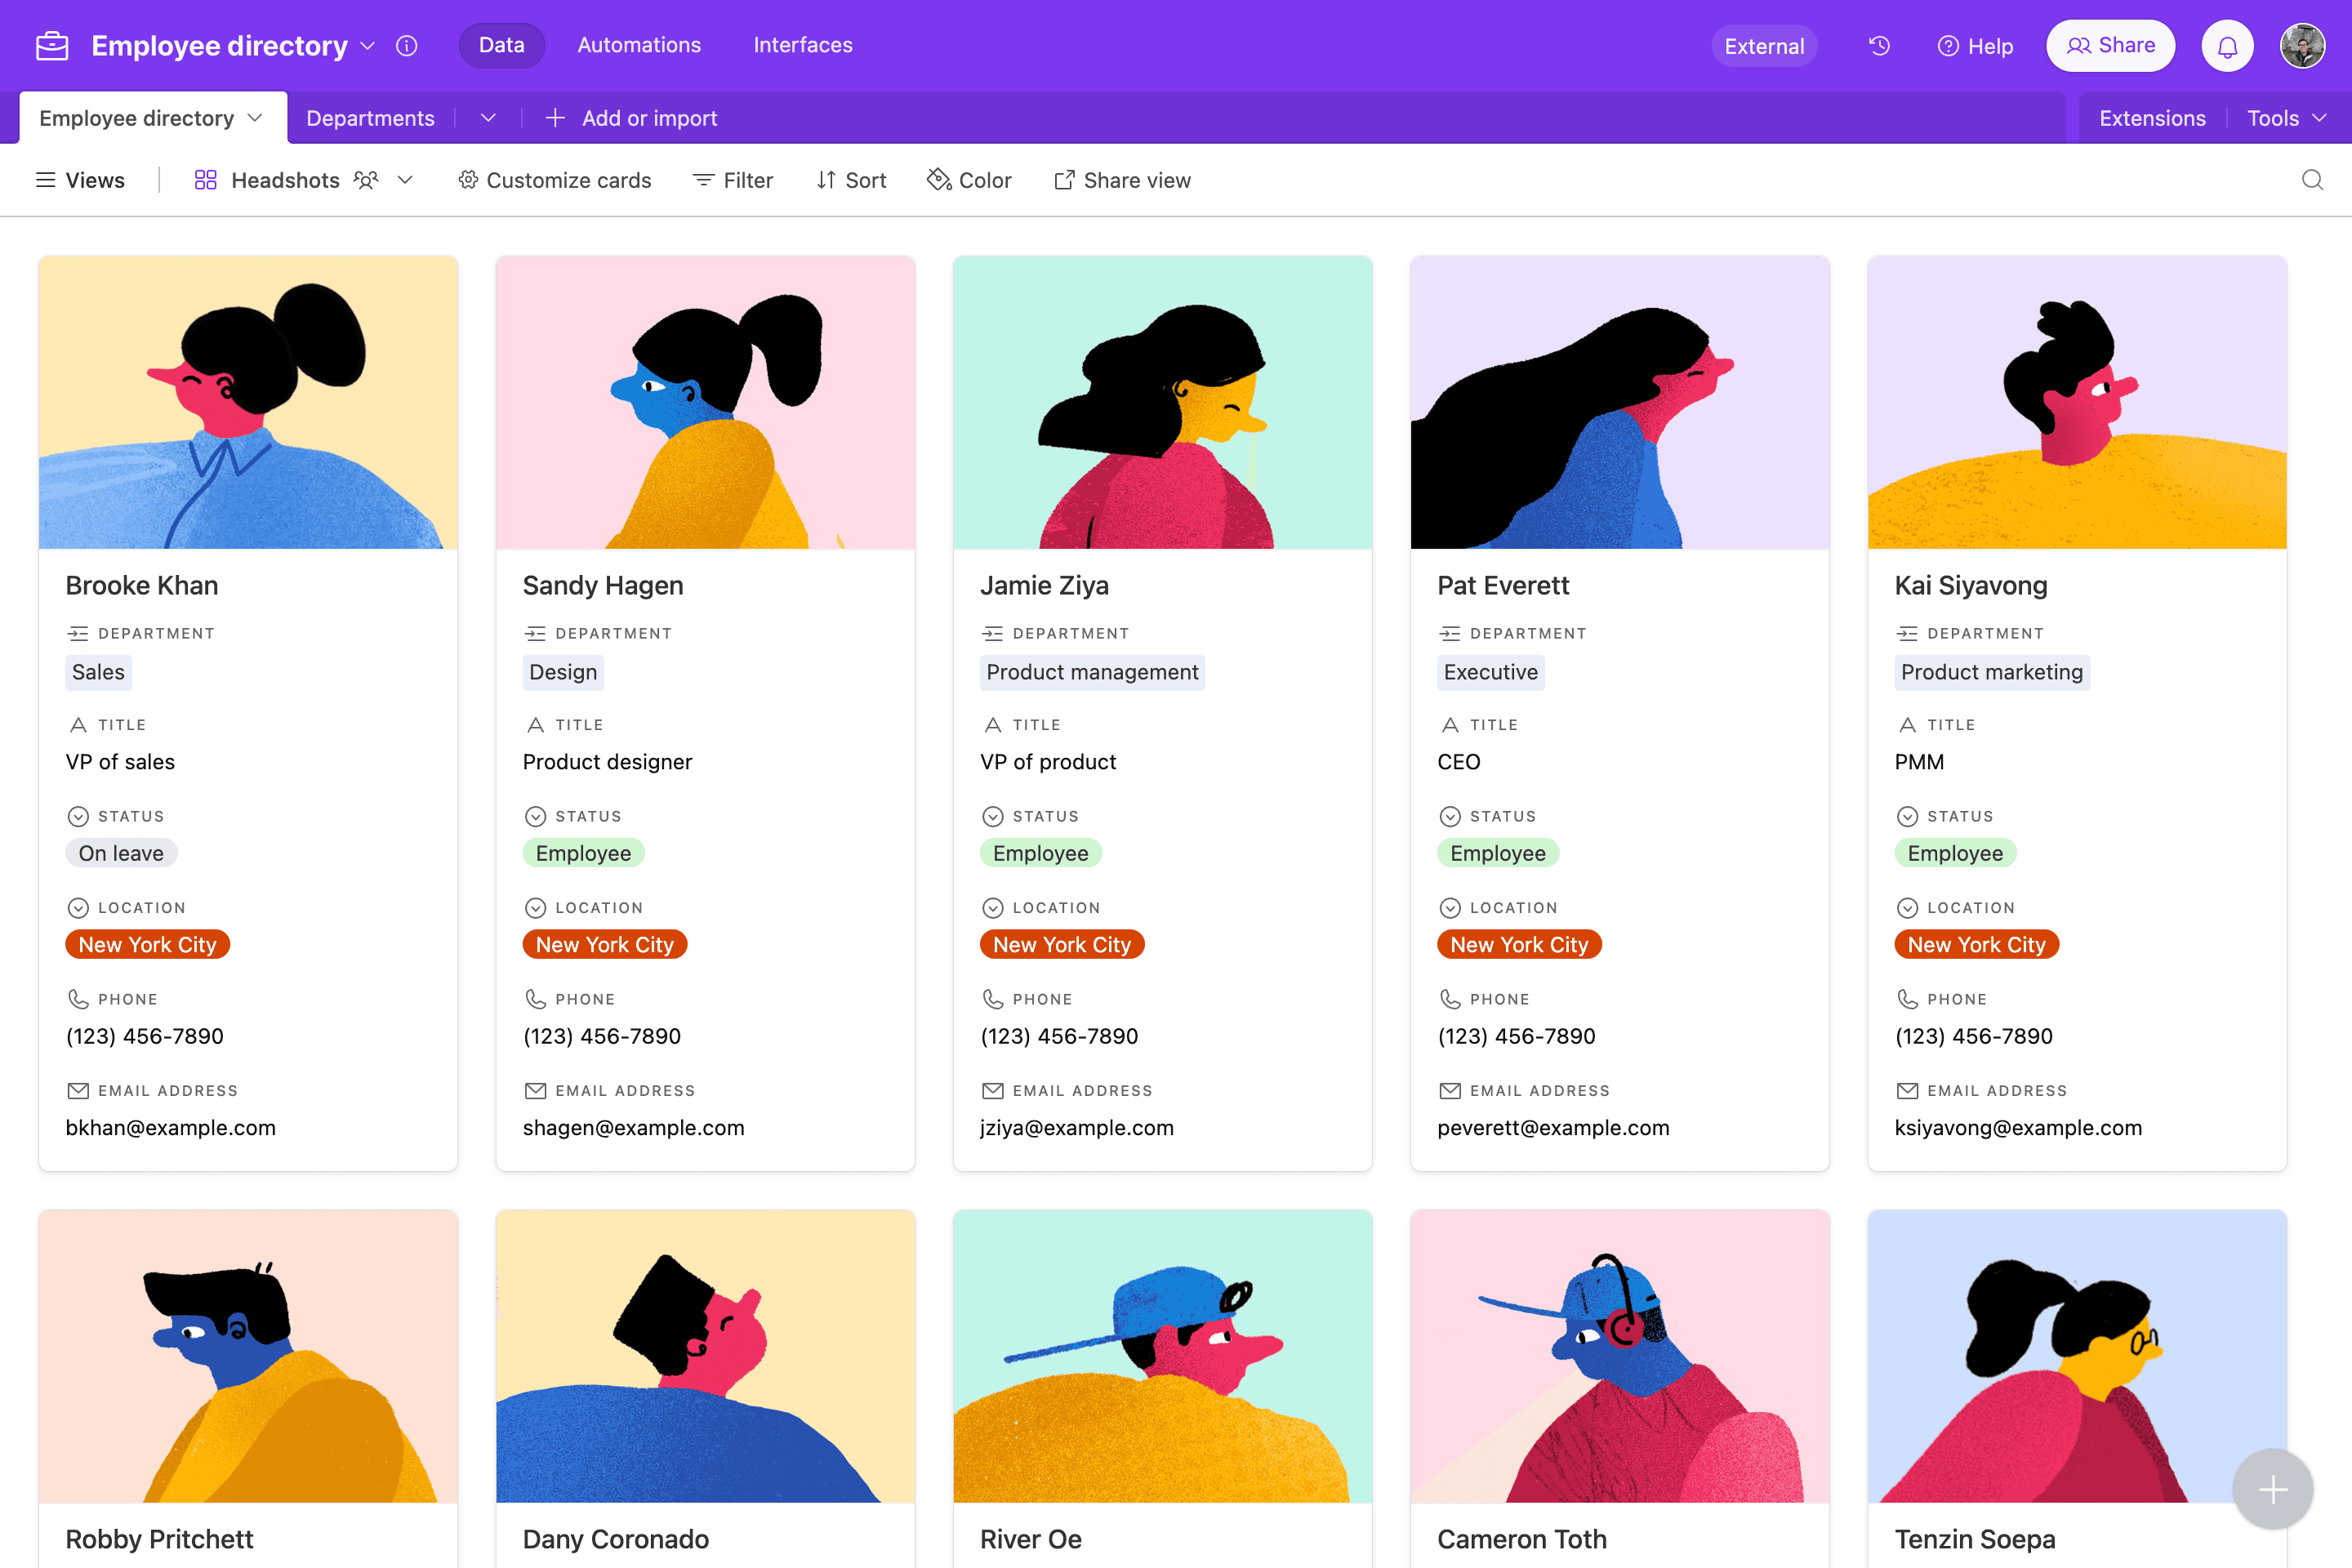Open River Oe's headshot image
2352x1568 pixels.
[1162, 1356]
